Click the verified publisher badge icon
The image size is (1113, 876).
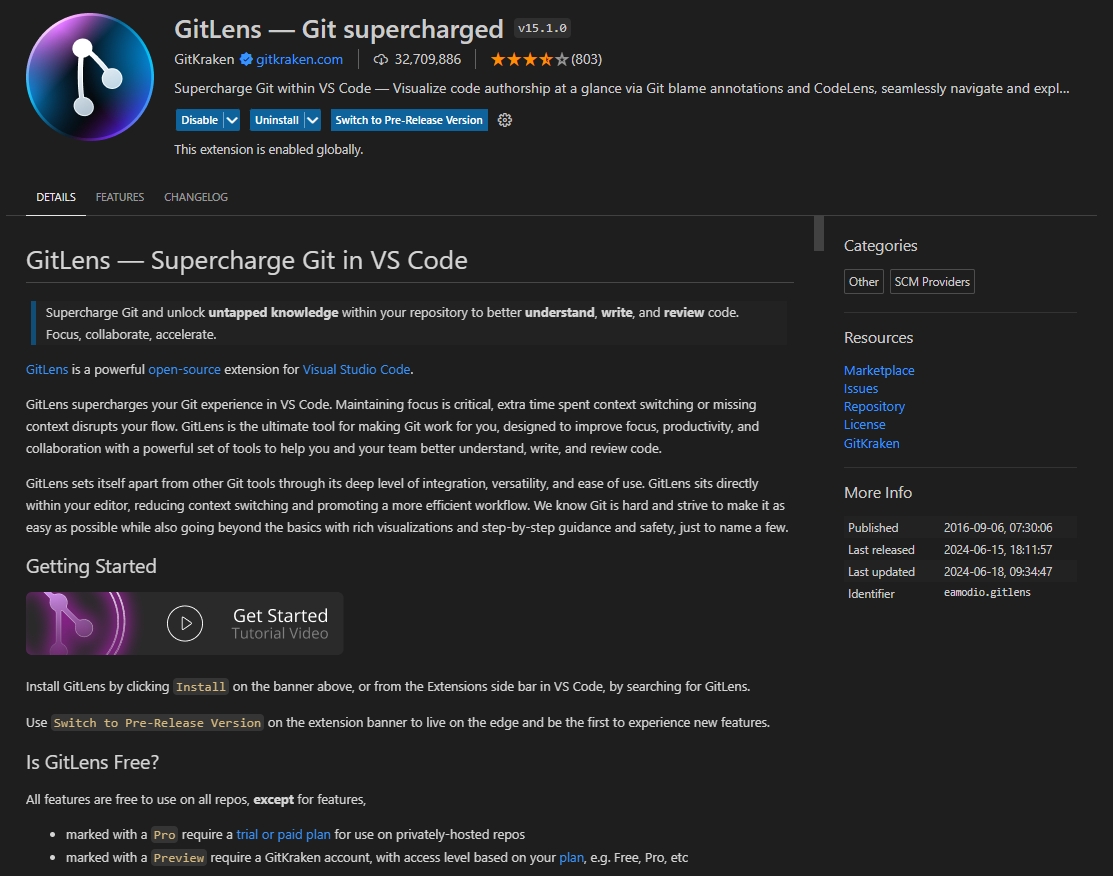click(246, 60)
